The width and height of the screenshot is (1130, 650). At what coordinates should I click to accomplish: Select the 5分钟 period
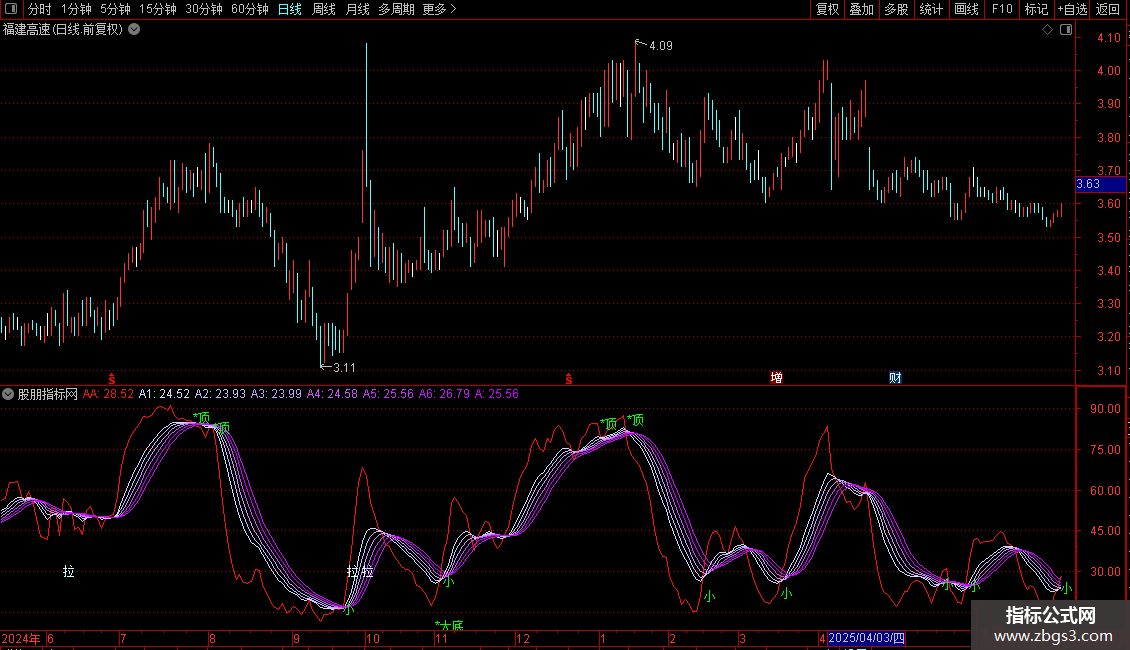115,9
